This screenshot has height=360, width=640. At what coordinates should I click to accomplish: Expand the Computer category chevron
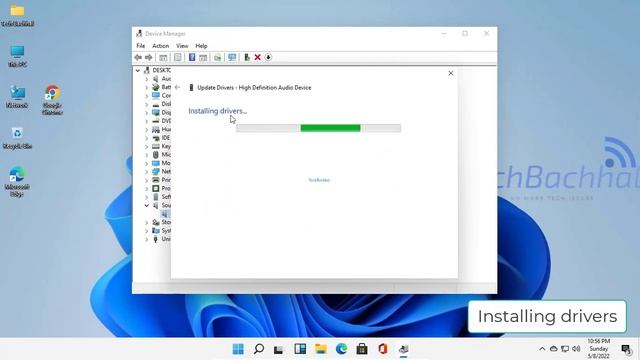point(147,96)
